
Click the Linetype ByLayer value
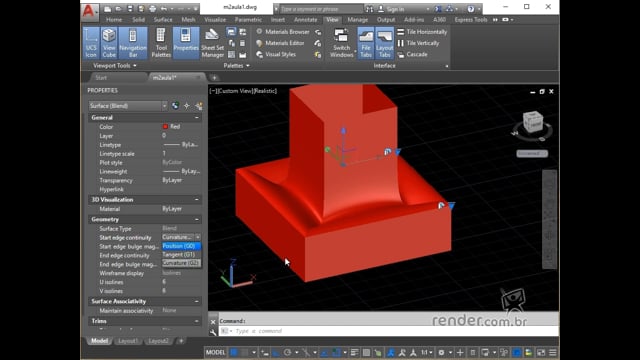click(x=181, y=144)
